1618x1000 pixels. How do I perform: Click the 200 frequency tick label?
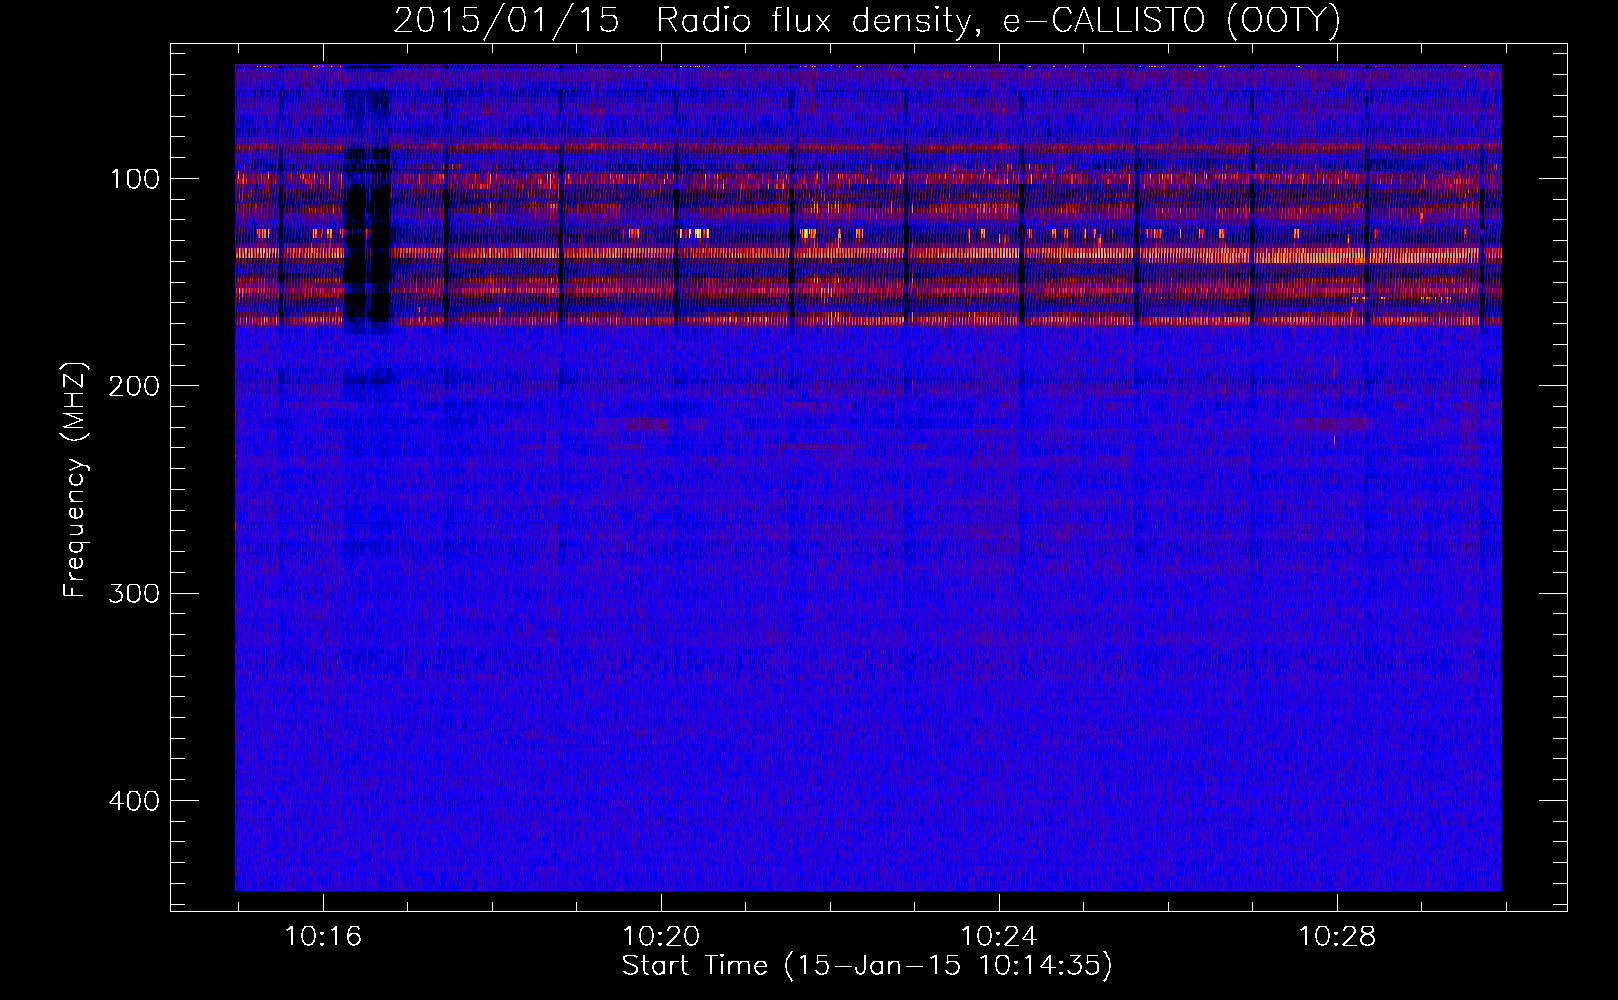pos(134,387)
